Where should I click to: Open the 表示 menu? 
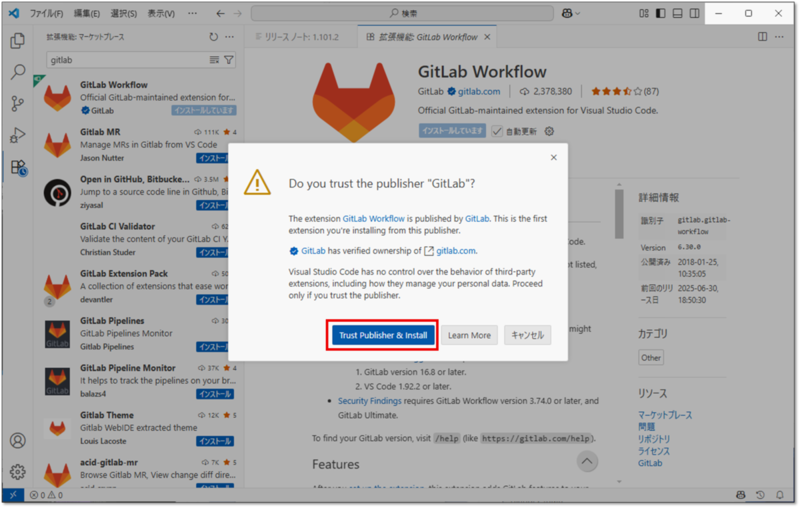[x=161, y=13]
